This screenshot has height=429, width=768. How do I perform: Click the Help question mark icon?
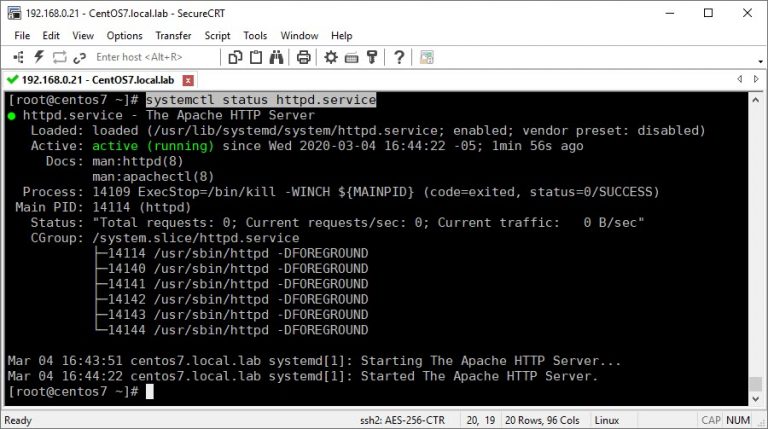[x=399, y=57]
